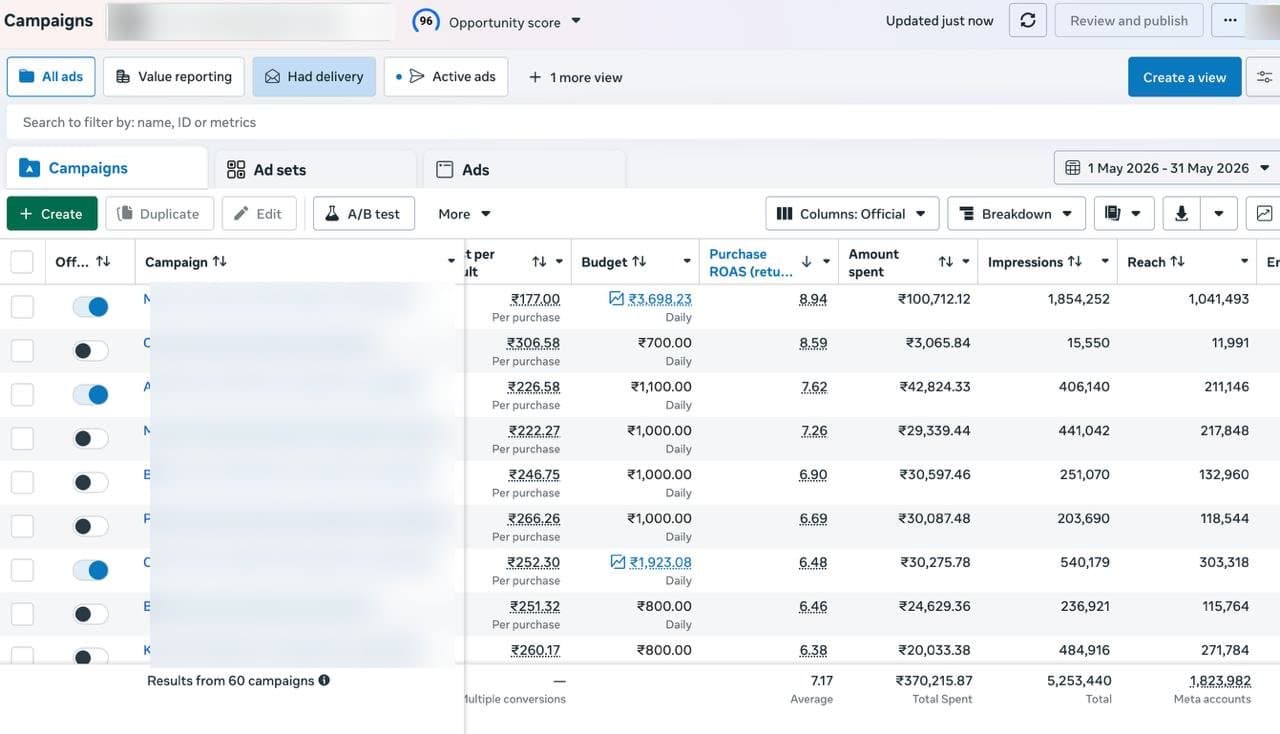Open the charts panel icon

tap(1265, 213)
